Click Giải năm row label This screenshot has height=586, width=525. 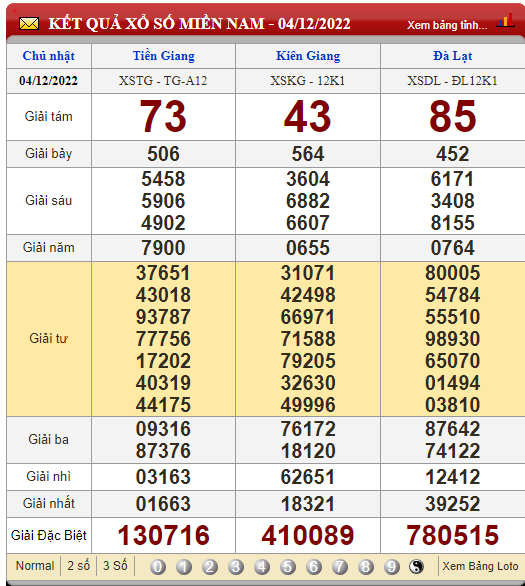(x=49, y=247)
